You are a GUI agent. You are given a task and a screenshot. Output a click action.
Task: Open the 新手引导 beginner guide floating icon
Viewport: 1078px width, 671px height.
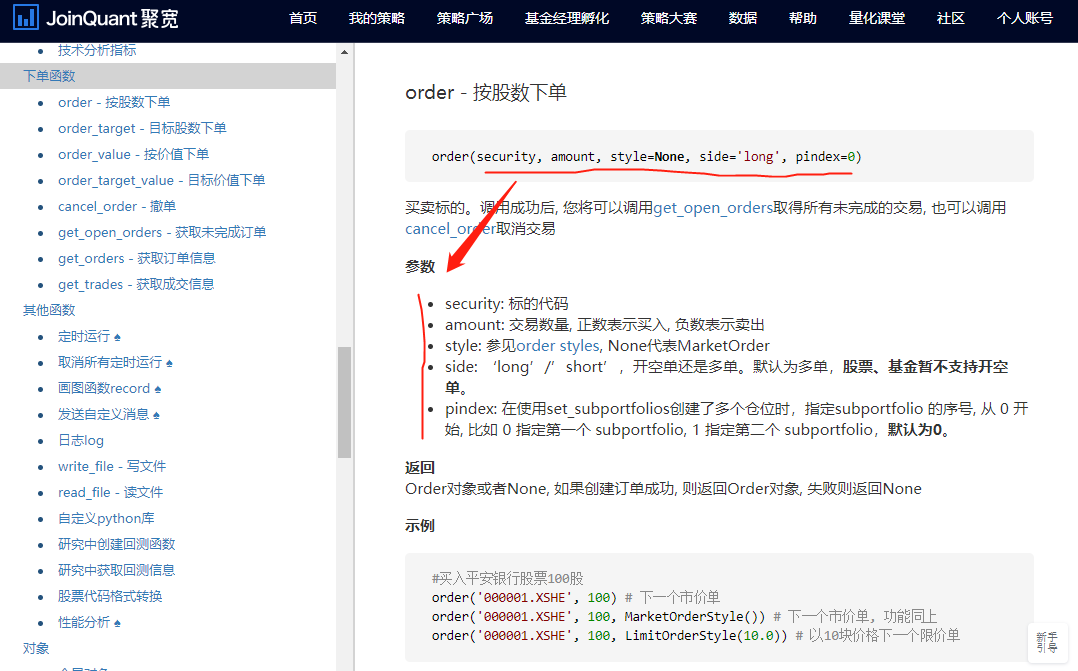(1047, 640)
